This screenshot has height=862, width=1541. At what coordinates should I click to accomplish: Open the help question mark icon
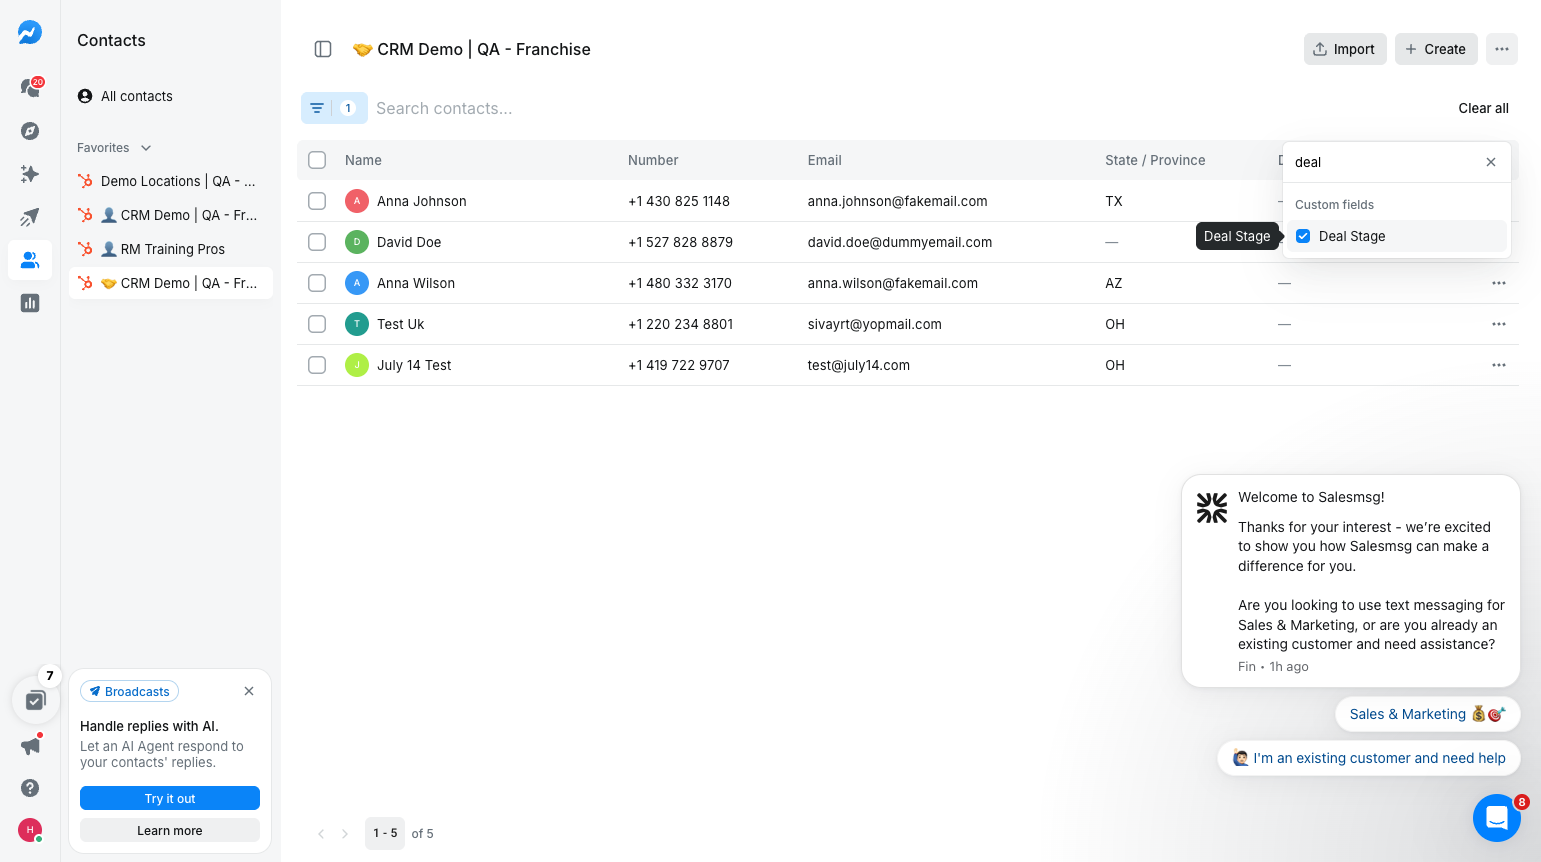point(30,788)
